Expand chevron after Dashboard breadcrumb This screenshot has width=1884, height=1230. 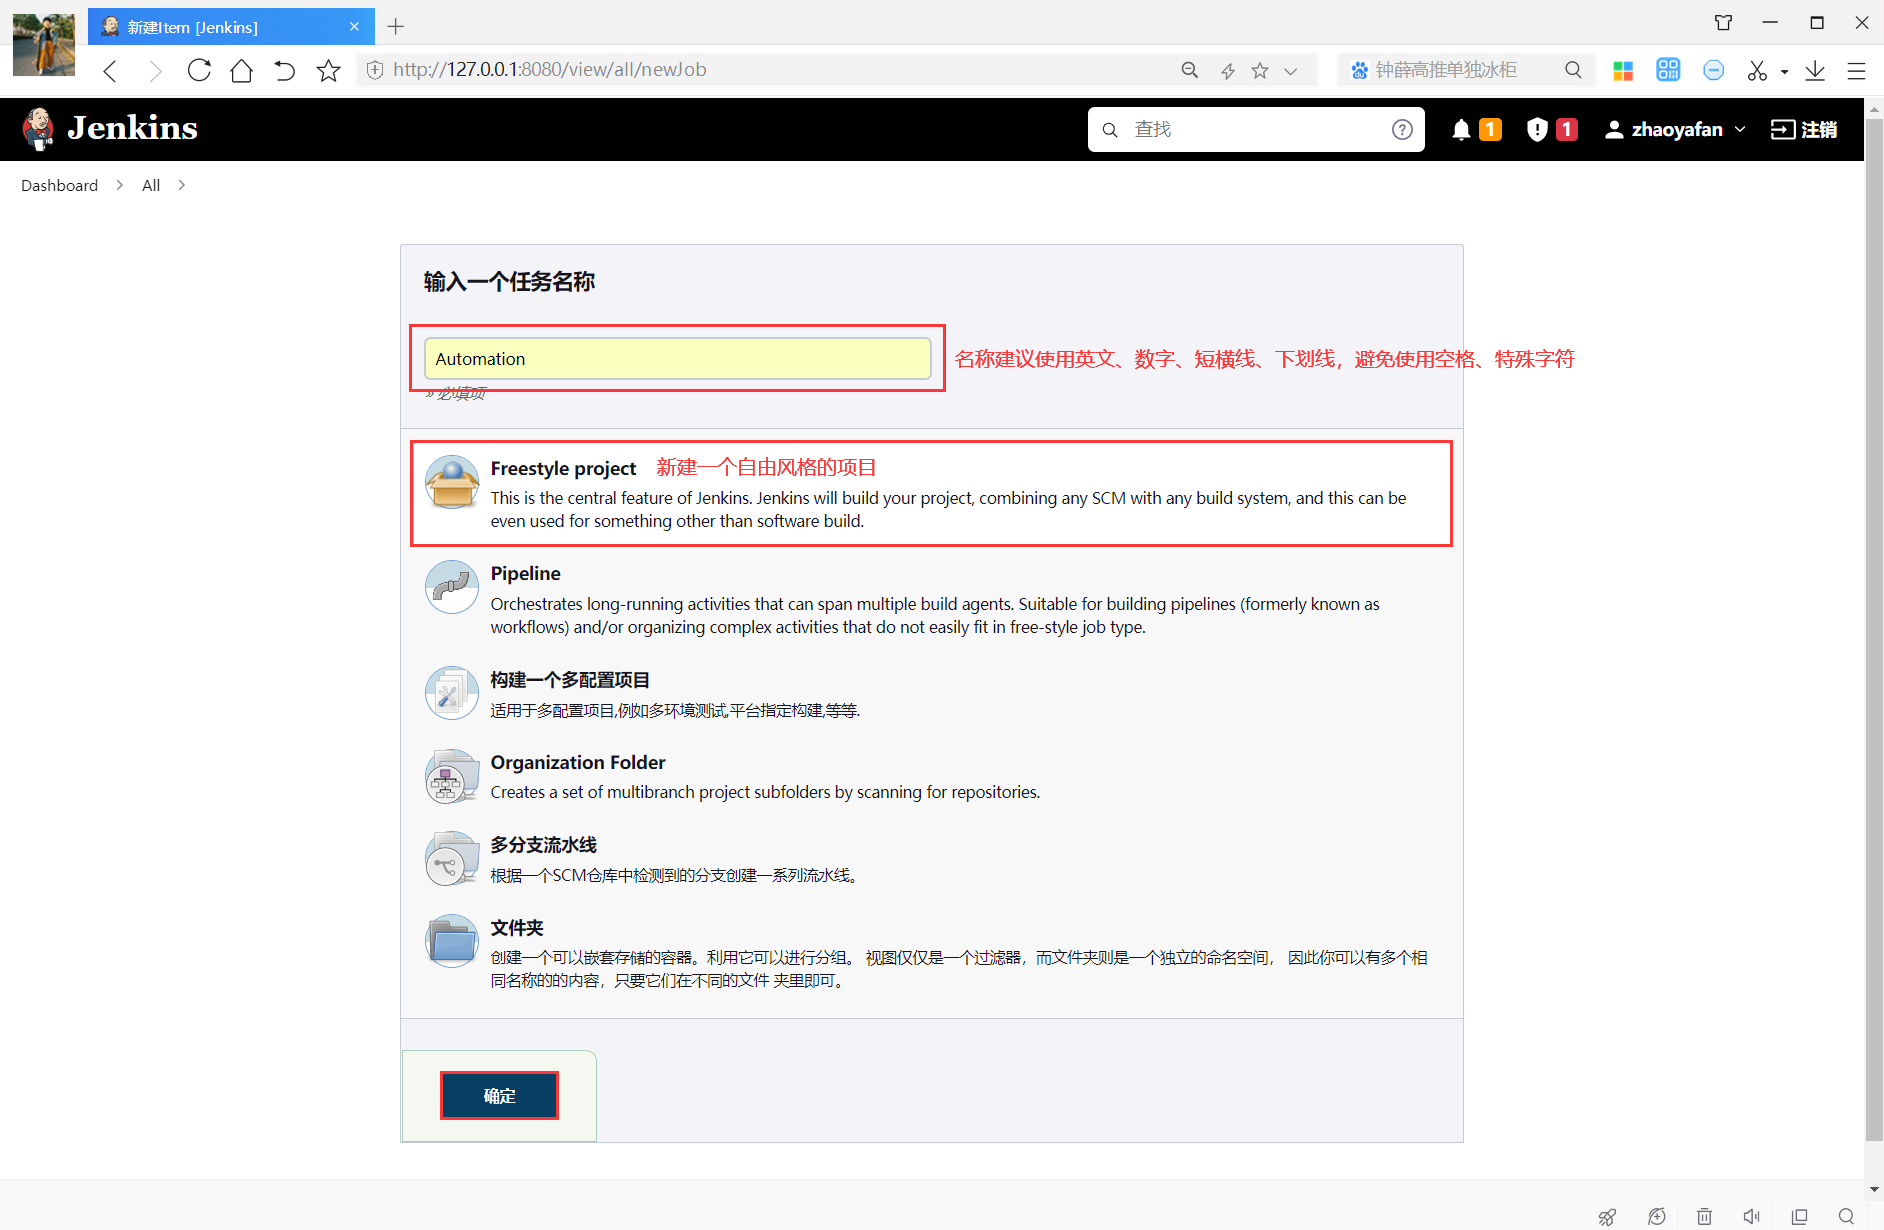pos(119,185)
